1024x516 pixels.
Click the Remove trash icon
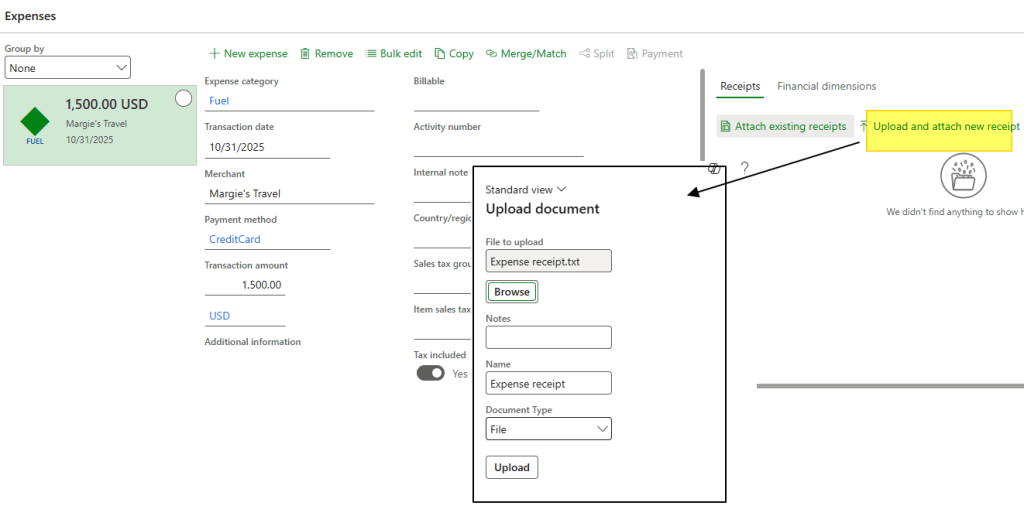pos(305,54)
